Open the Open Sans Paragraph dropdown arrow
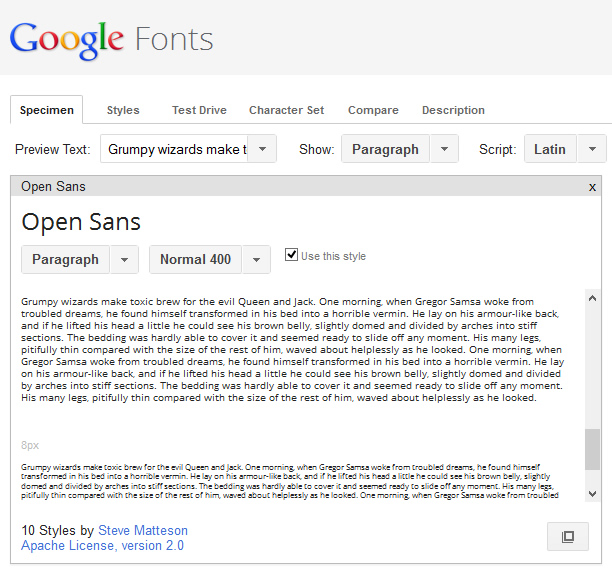This screenshot has width=612, height=577. click(x=125, y=259)
